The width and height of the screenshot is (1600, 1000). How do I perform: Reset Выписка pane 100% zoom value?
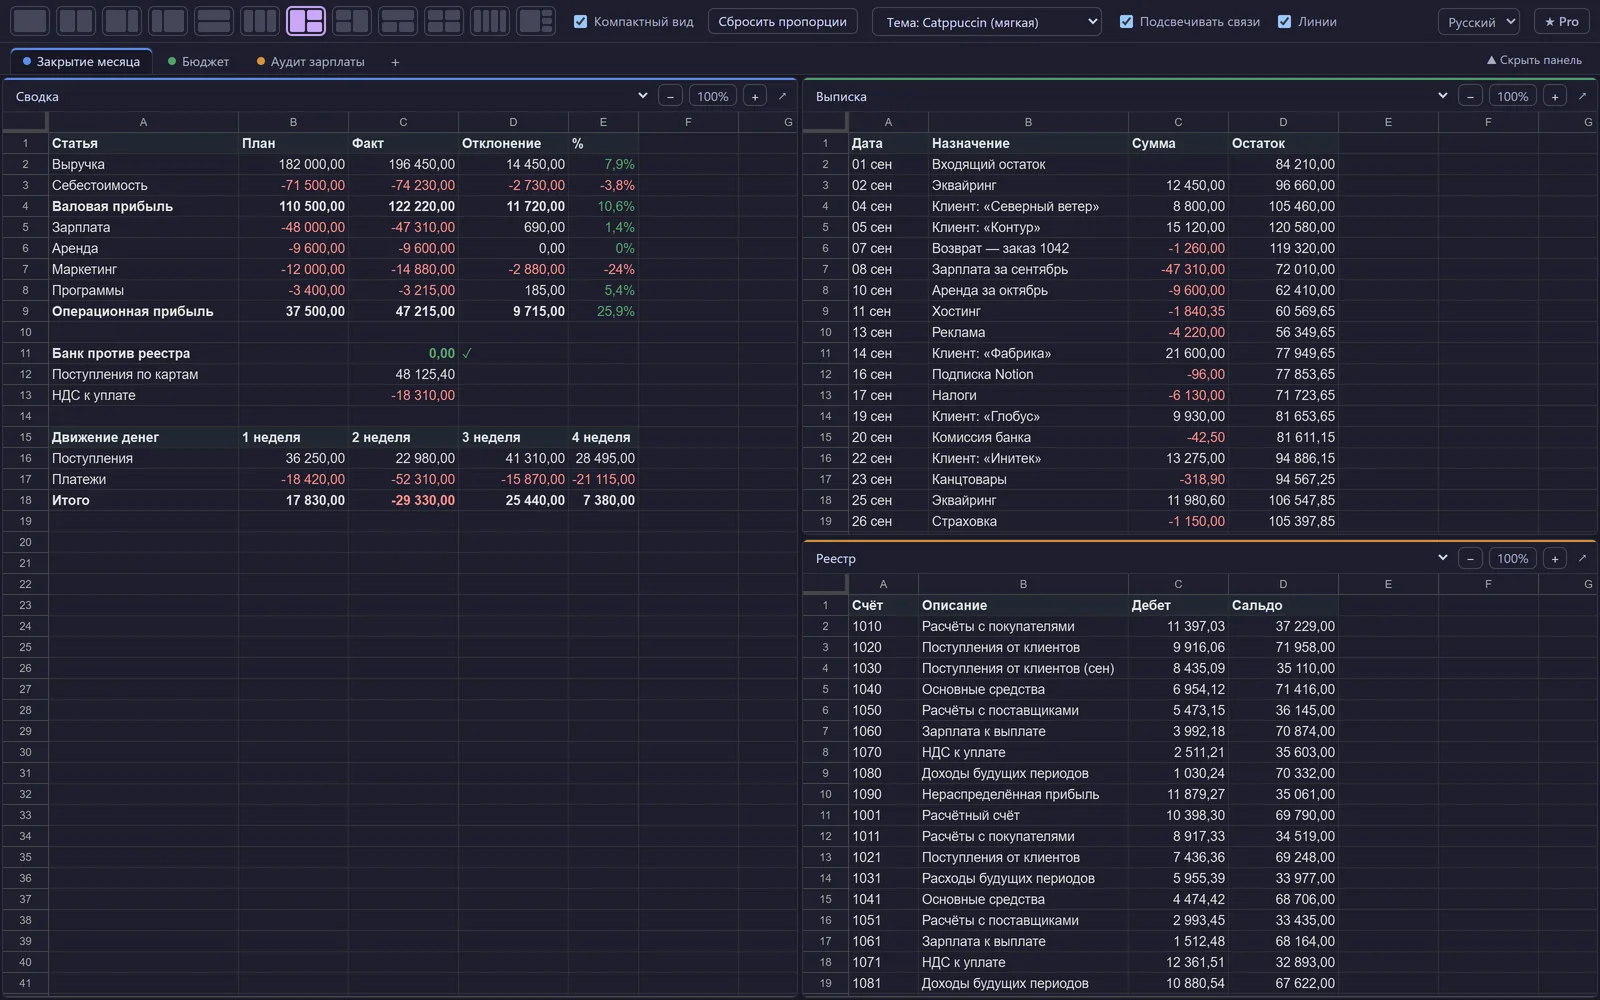(x=1513, y=96)
